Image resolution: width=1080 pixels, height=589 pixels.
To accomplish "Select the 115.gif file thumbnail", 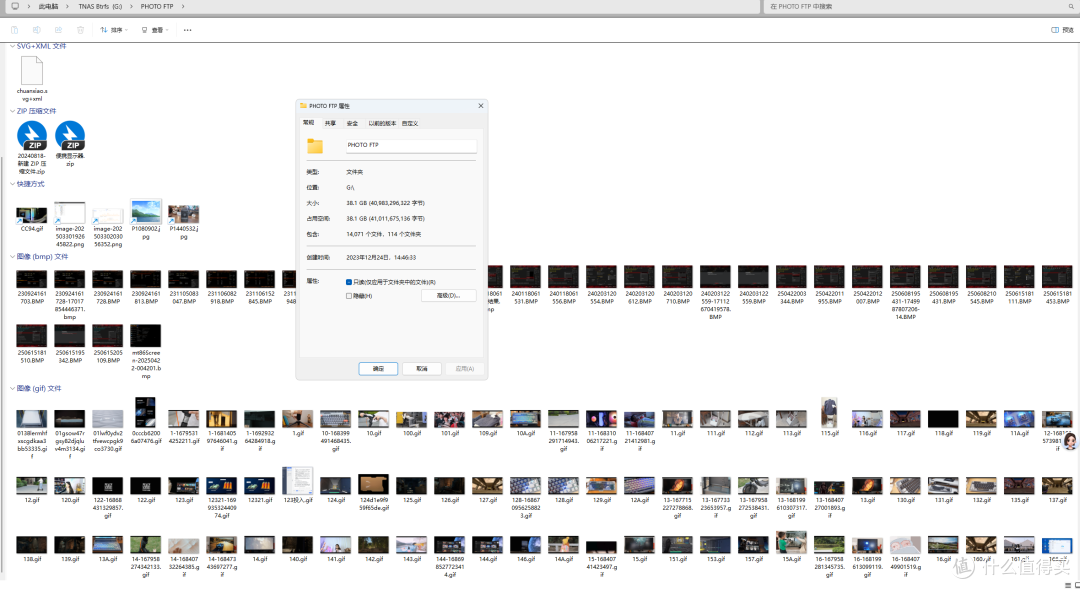I will (829, 413).
